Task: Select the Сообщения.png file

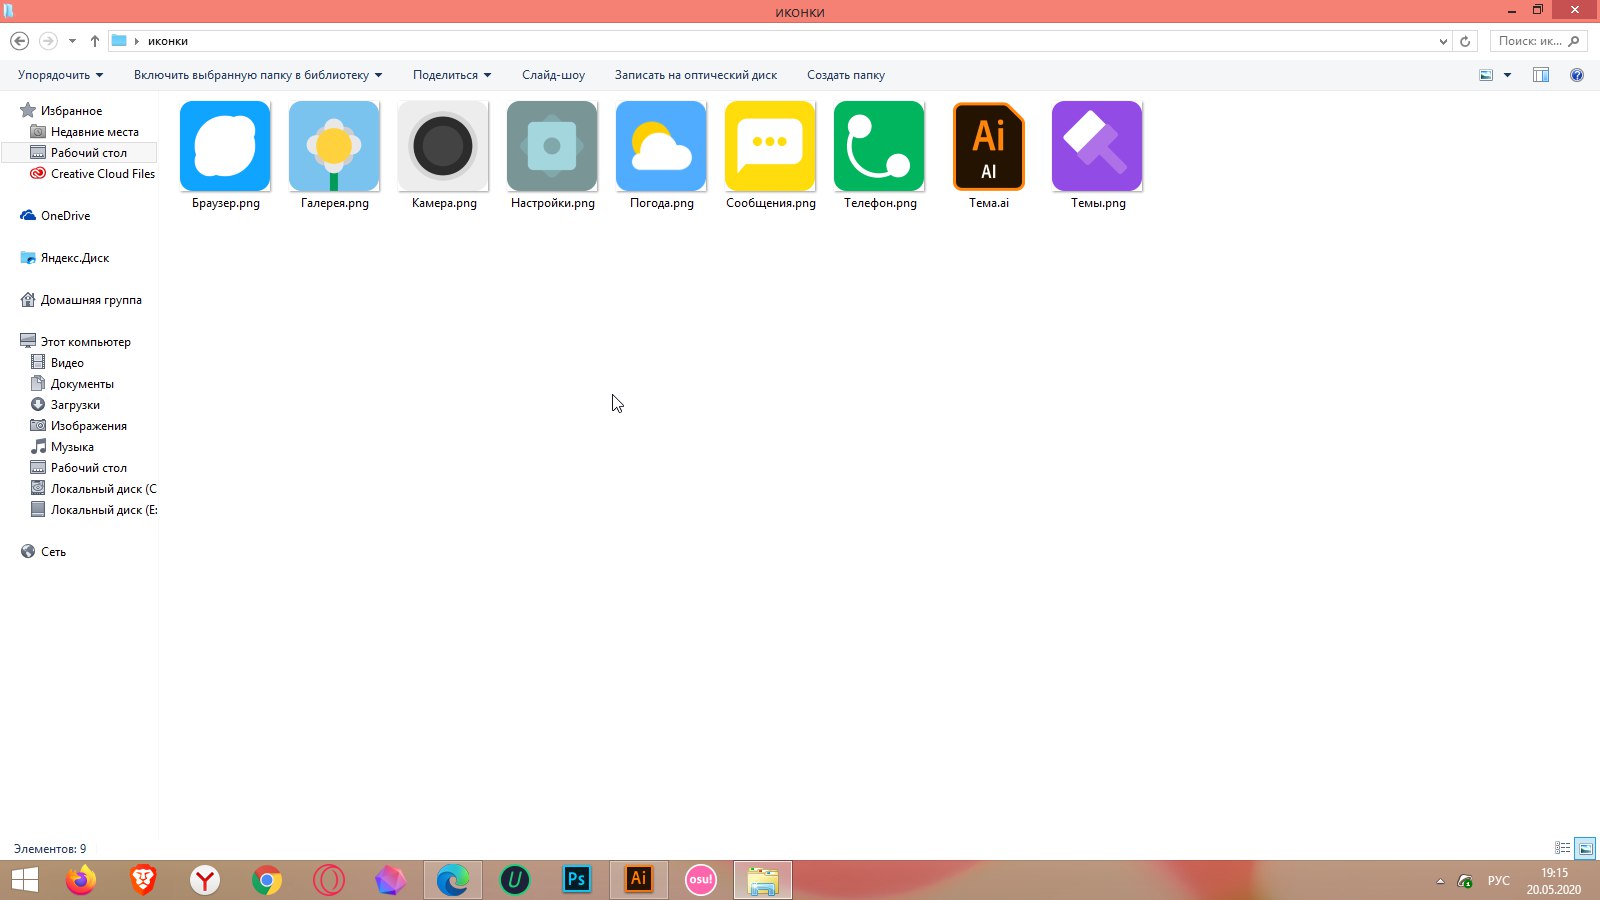Action: 770,146
